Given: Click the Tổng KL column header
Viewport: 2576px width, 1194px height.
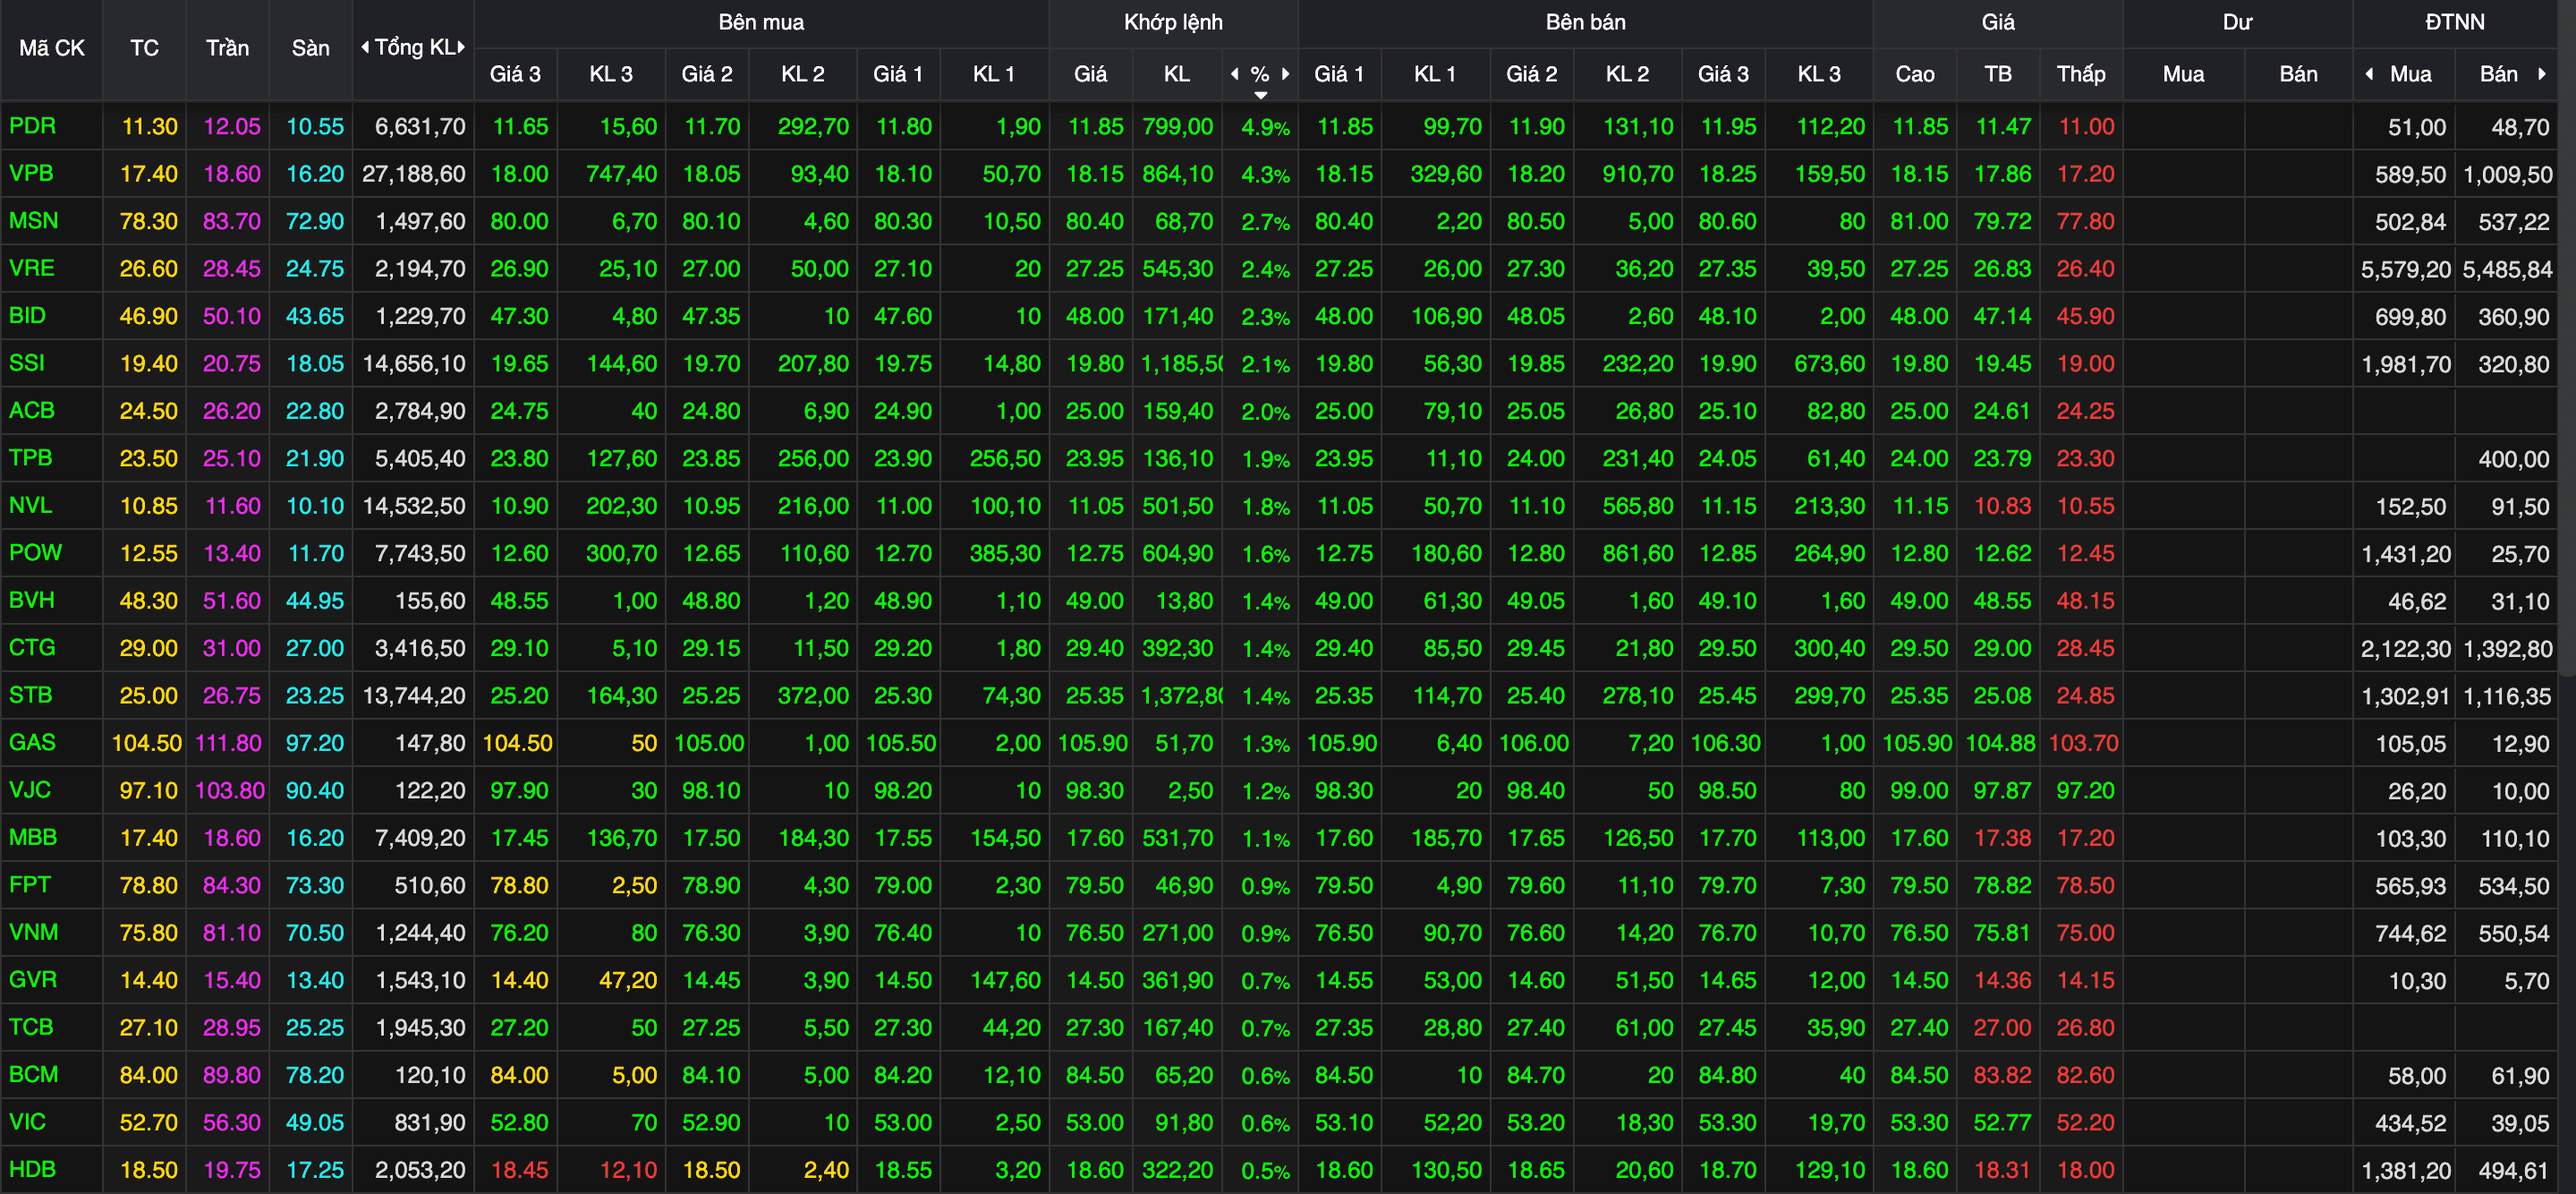Looking at the screenshot, I should click(413, 47).
